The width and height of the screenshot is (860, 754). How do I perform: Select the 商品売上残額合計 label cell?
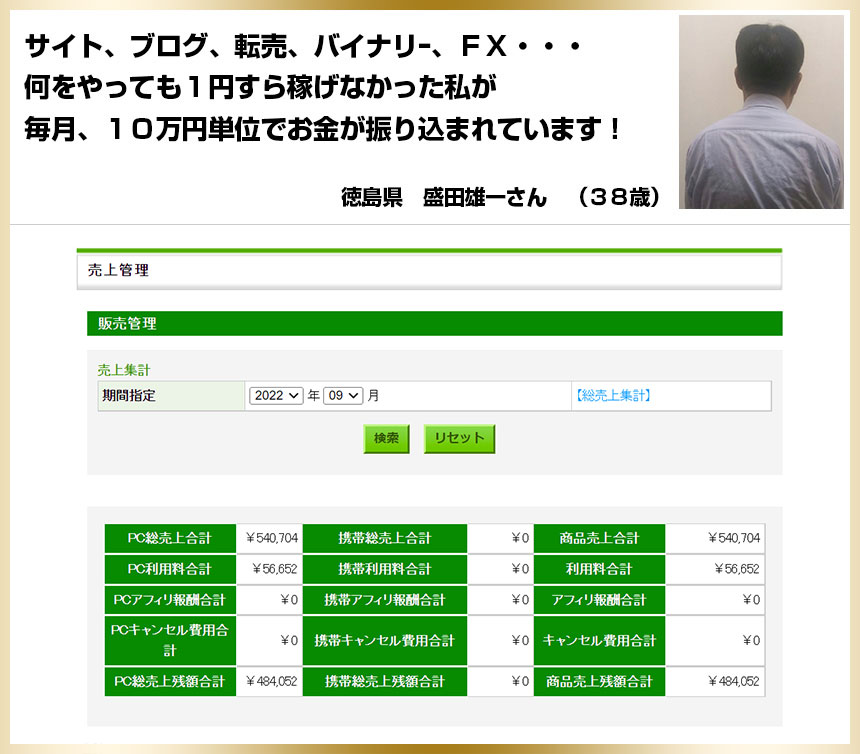click(599, 681)
